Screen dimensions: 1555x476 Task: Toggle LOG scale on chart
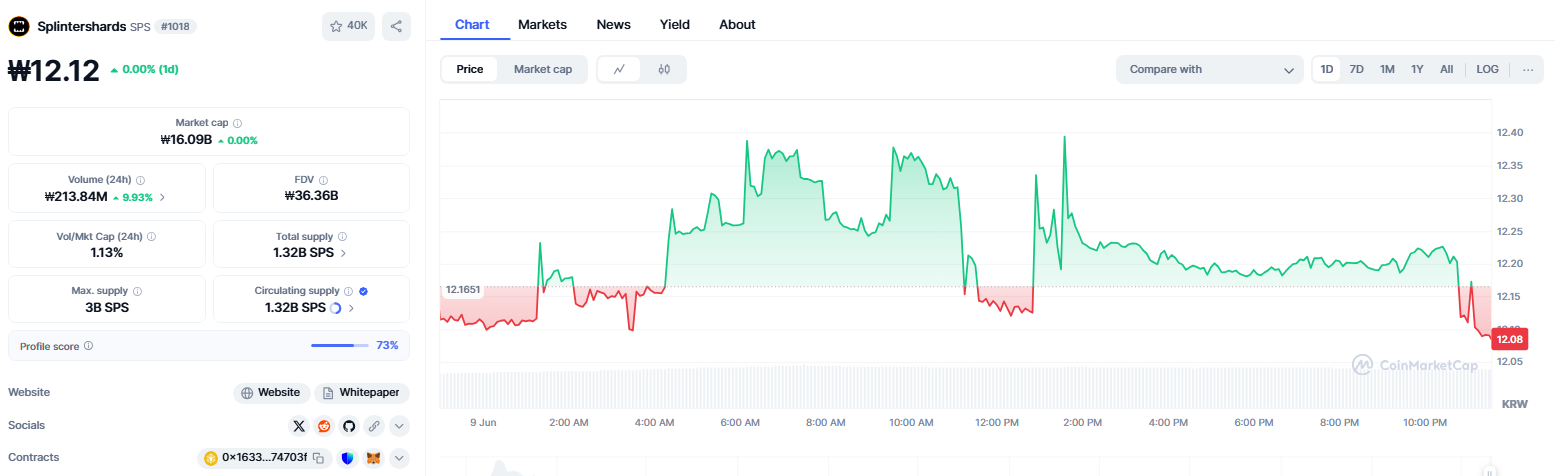point(1488,70)
